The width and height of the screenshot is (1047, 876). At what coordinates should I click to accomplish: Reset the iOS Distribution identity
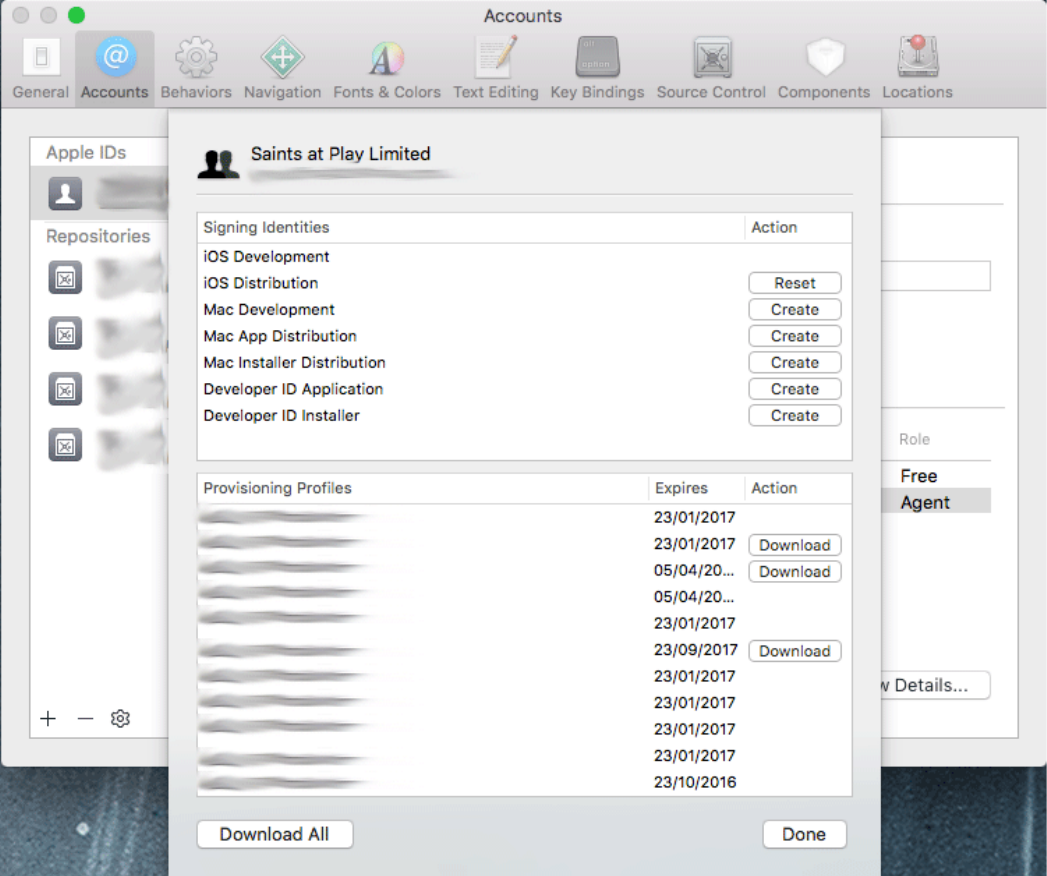[x=795, y=283]
